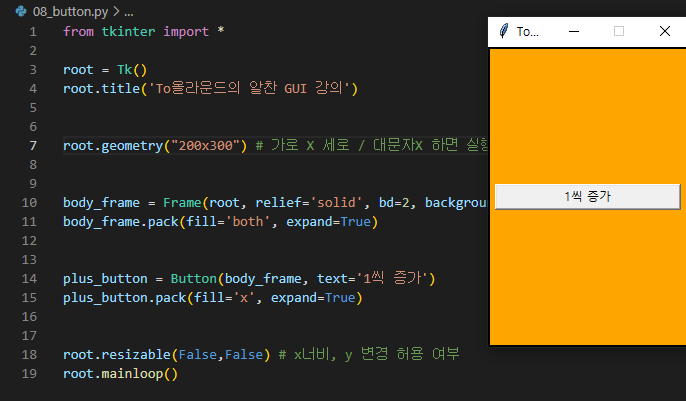Click the 'To...' title text of Tk window
Image resolution: width=686 pixels, height=401 pixels.
click(528, 31)
